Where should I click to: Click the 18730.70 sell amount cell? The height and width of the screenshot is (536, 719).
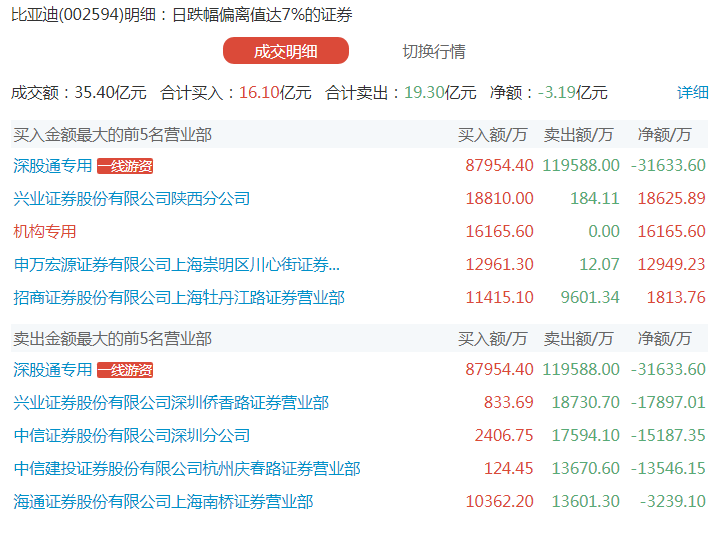586,403
